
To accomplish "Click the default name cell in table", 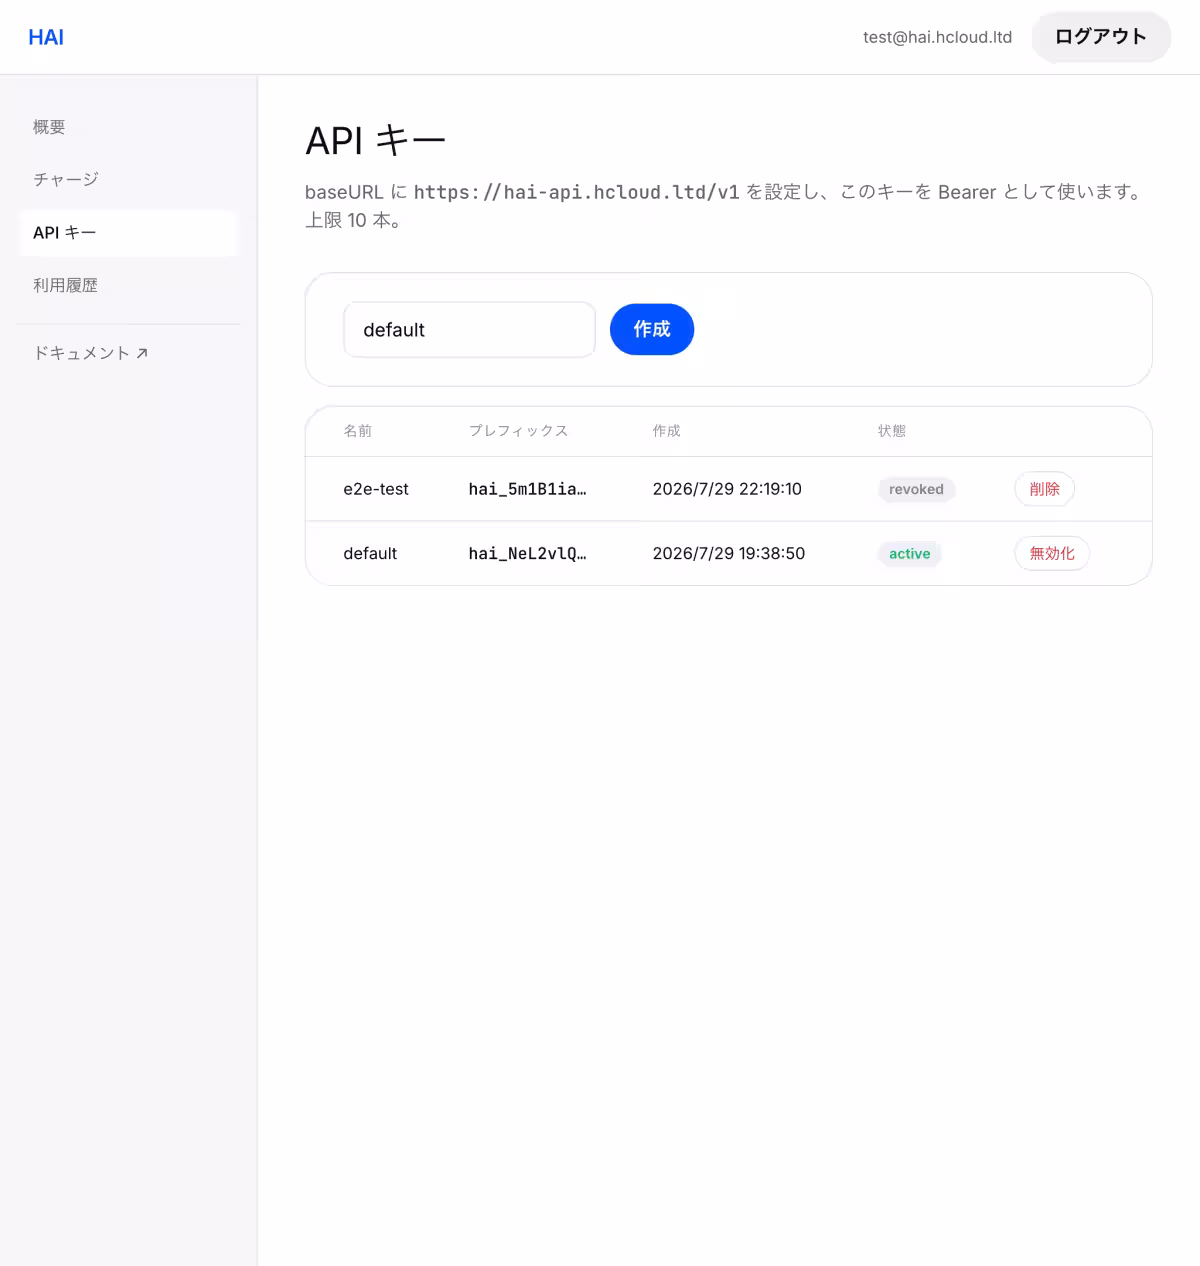I will [370, 553].
